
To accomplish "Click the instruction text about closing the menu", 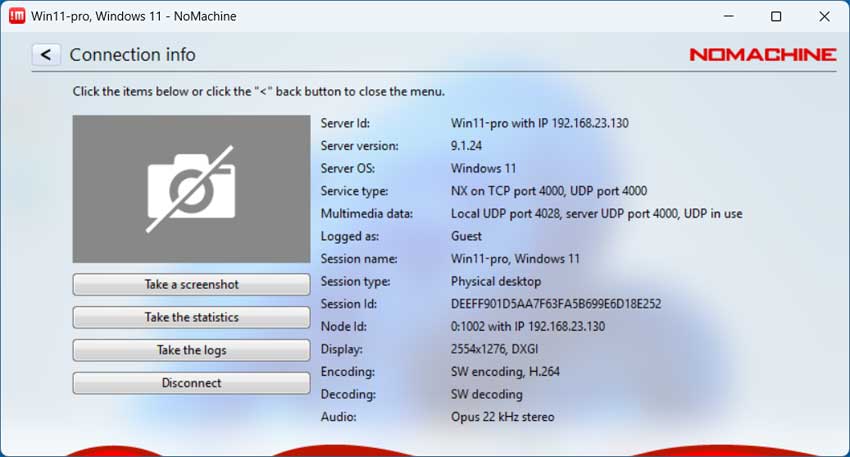I will [259, 92].
